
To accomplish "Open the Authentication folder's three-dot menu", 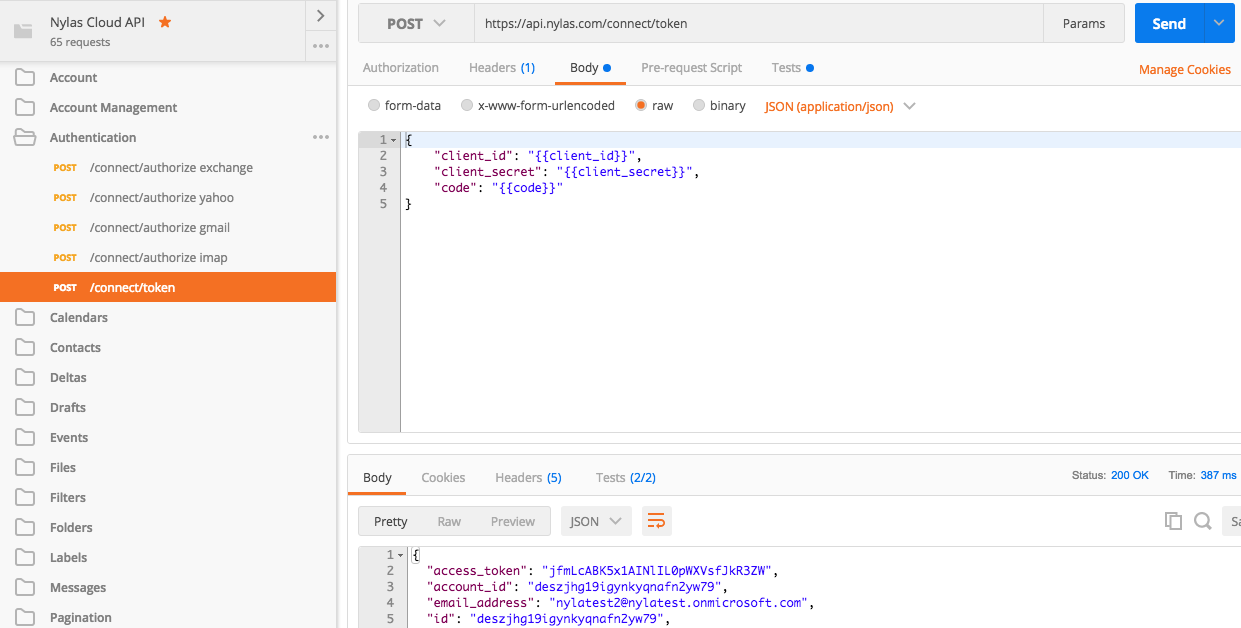I will pos(321,137).
